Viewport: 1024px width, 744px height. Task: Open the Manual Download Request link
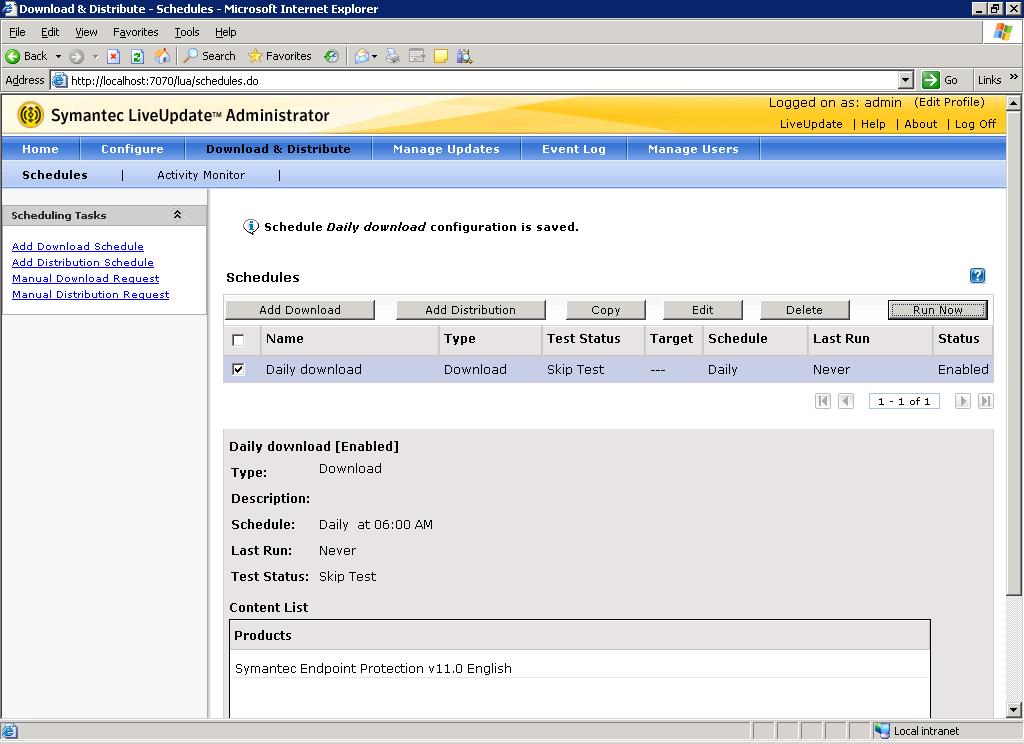pos(86,278)
